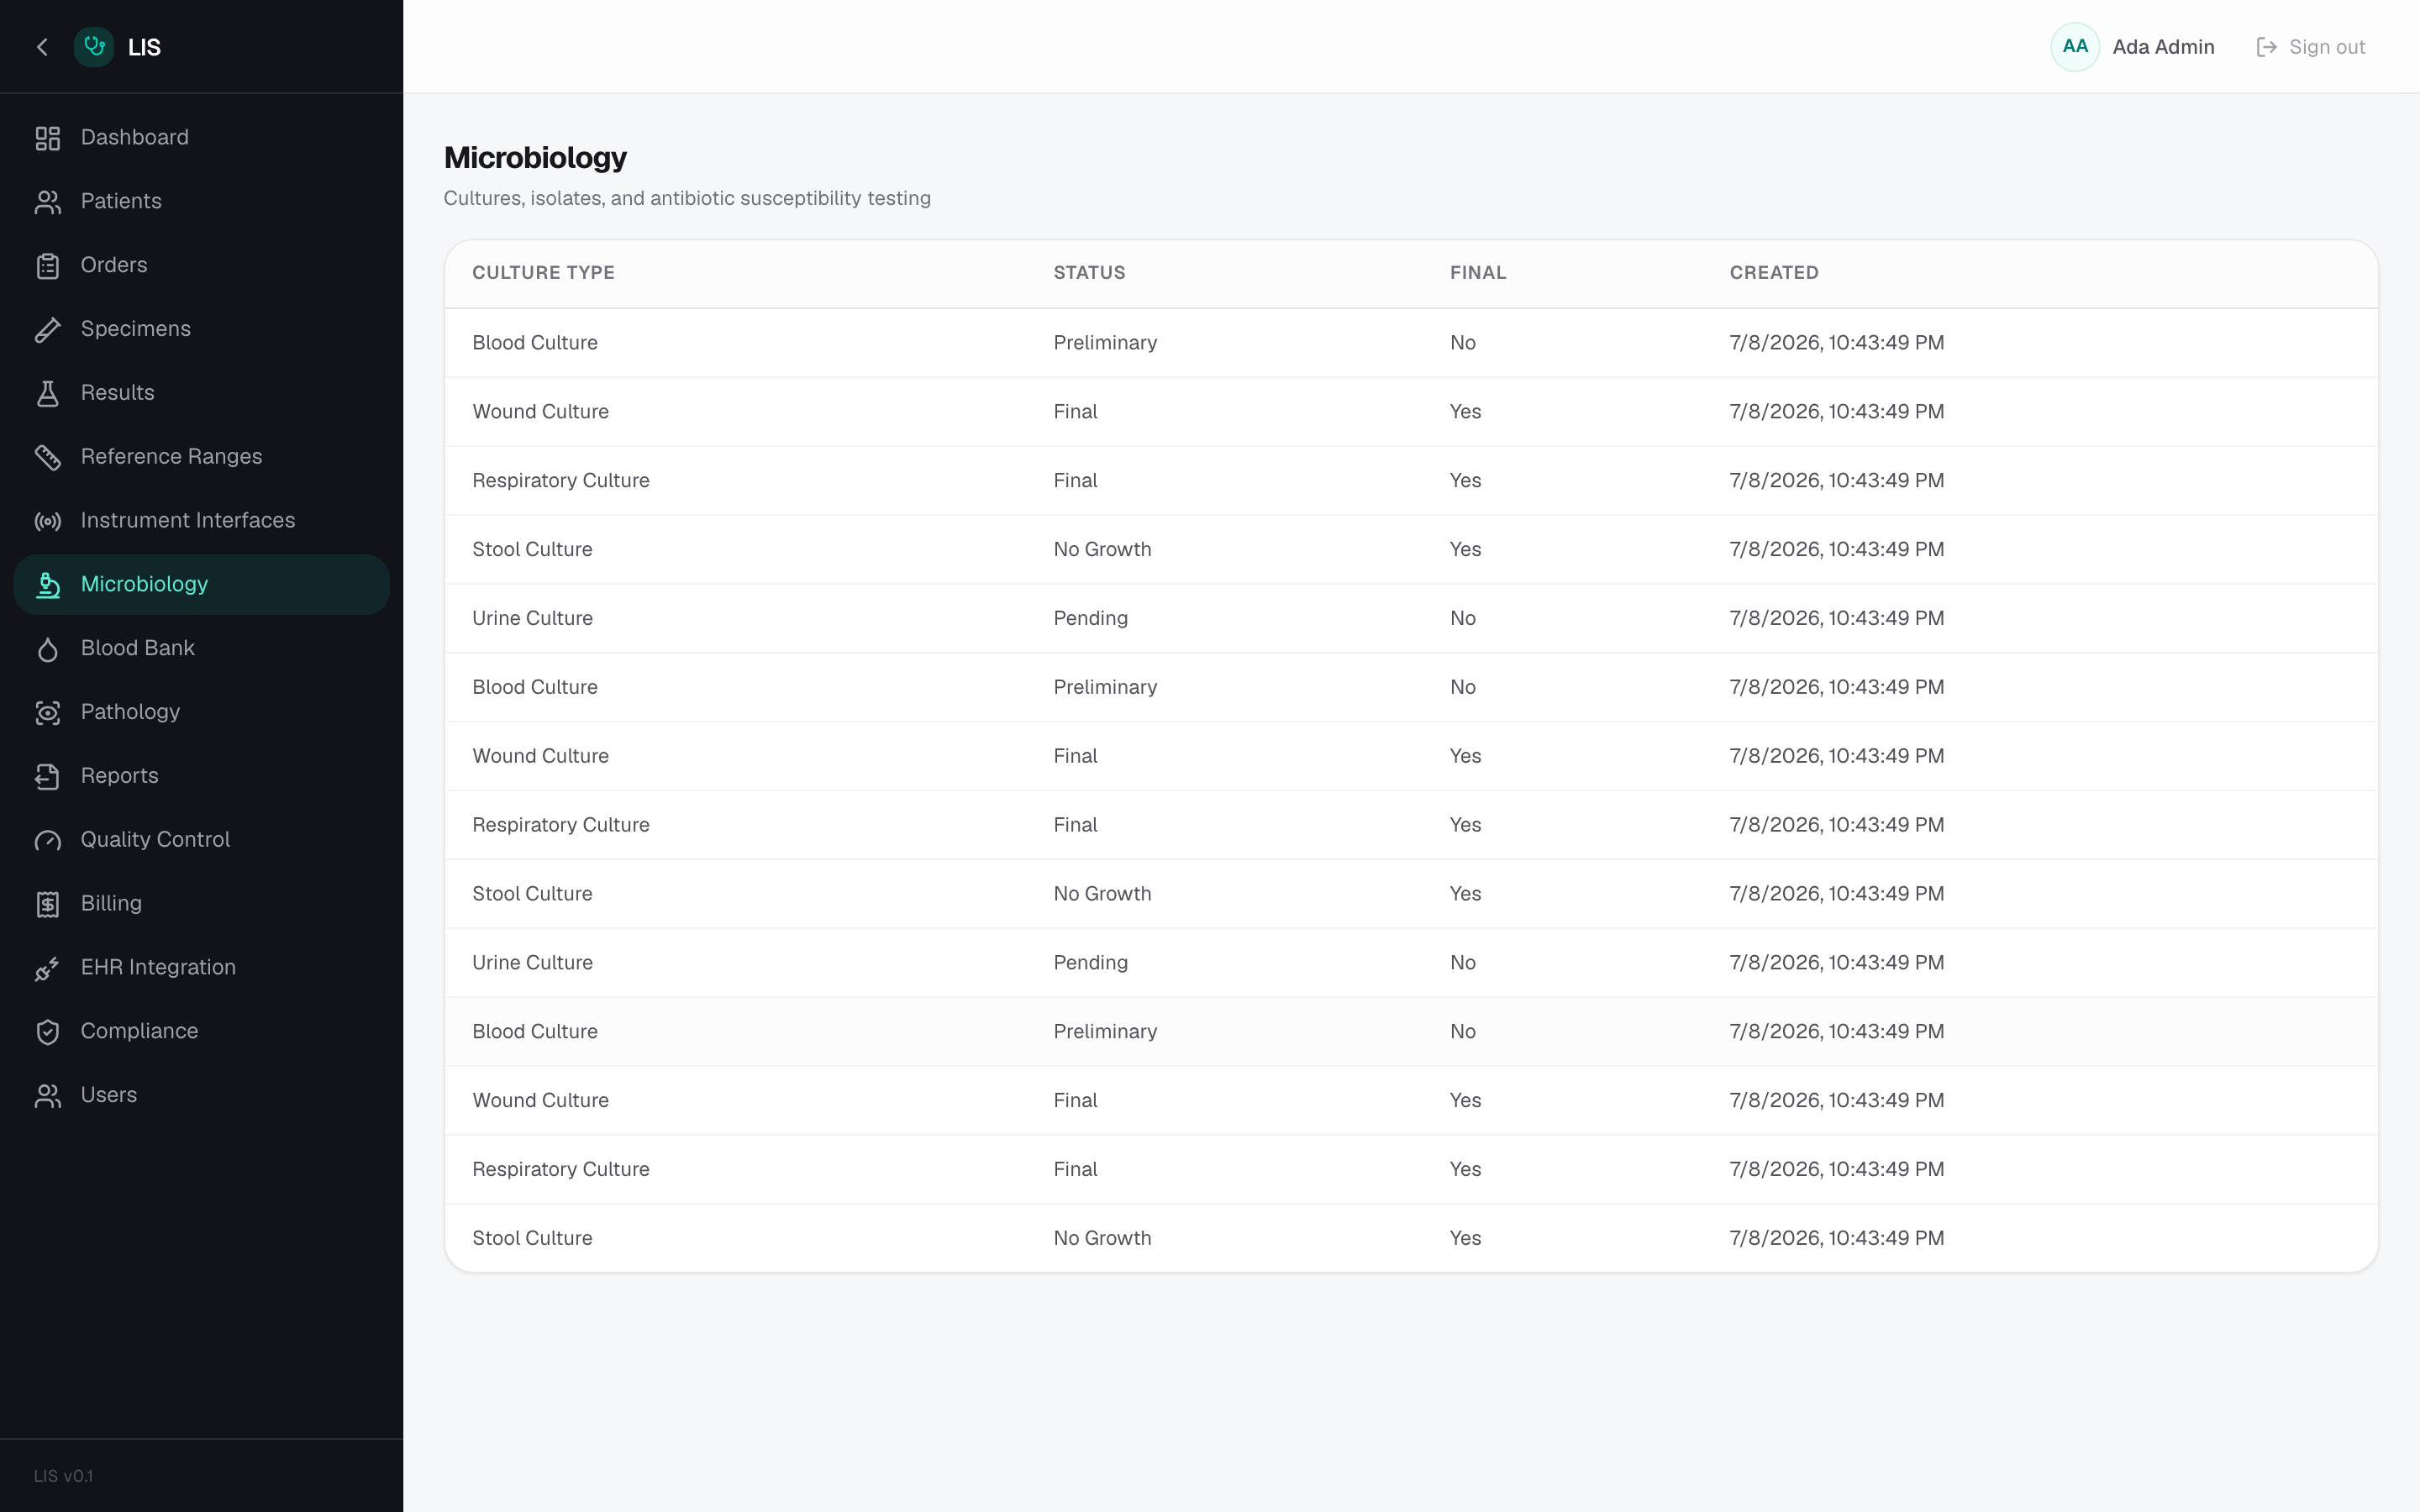Click the Ada Admin user name
The image size is (2420, 1512).
pos(2162,47)
